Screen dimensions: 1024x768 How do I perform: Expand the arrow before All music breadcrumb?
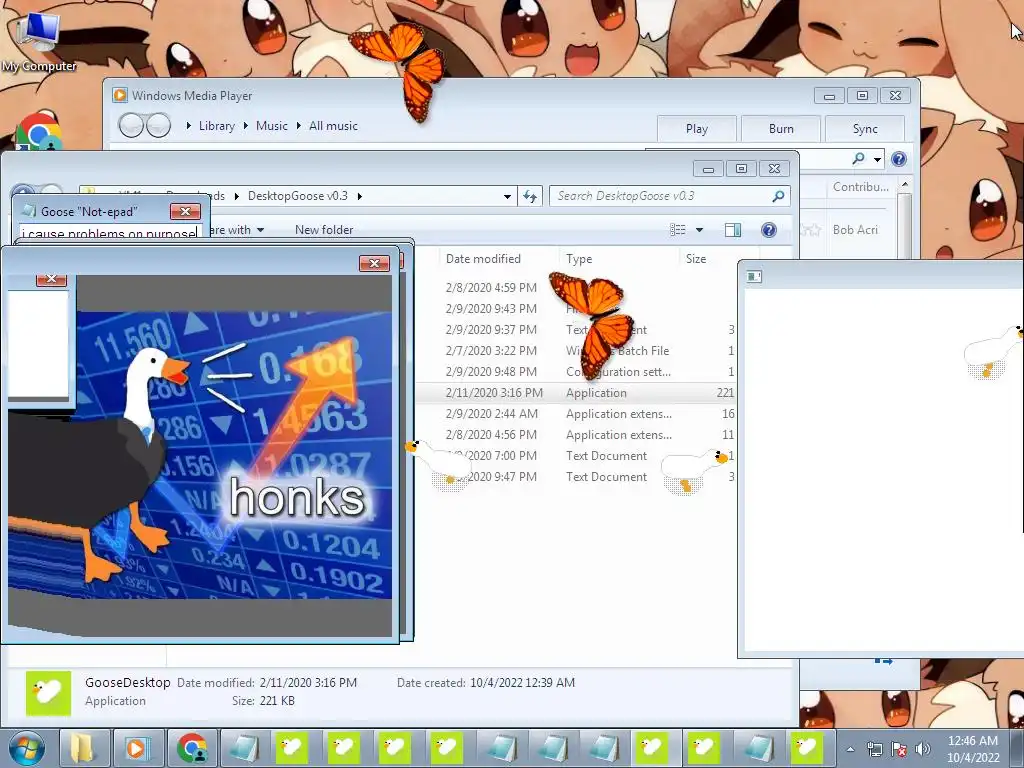(x=299, y=125)
